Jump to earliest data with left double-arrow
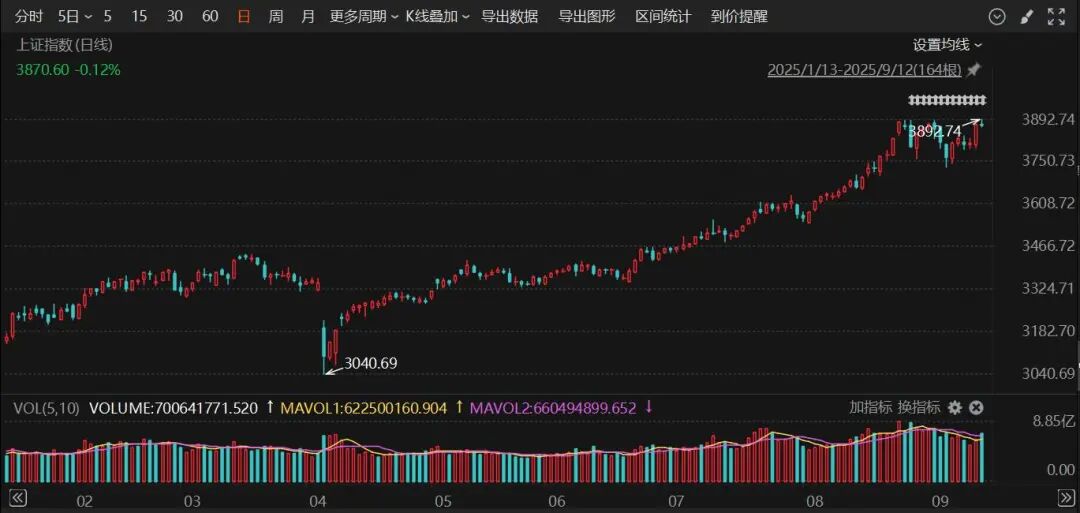This screenshot has height=513, width=1080. click(x=18, y=497)
